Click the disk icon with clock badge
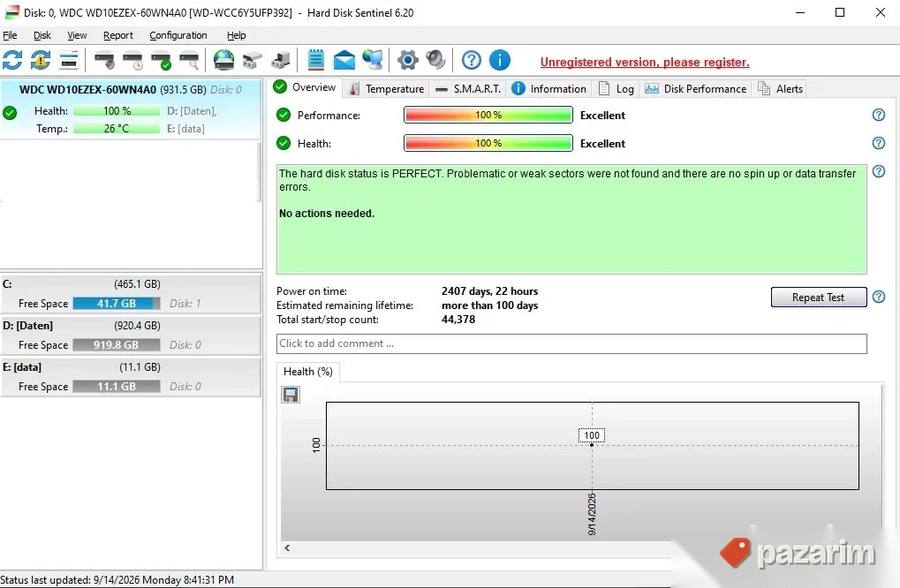900x588 pixels. click(x=133, y=60)
